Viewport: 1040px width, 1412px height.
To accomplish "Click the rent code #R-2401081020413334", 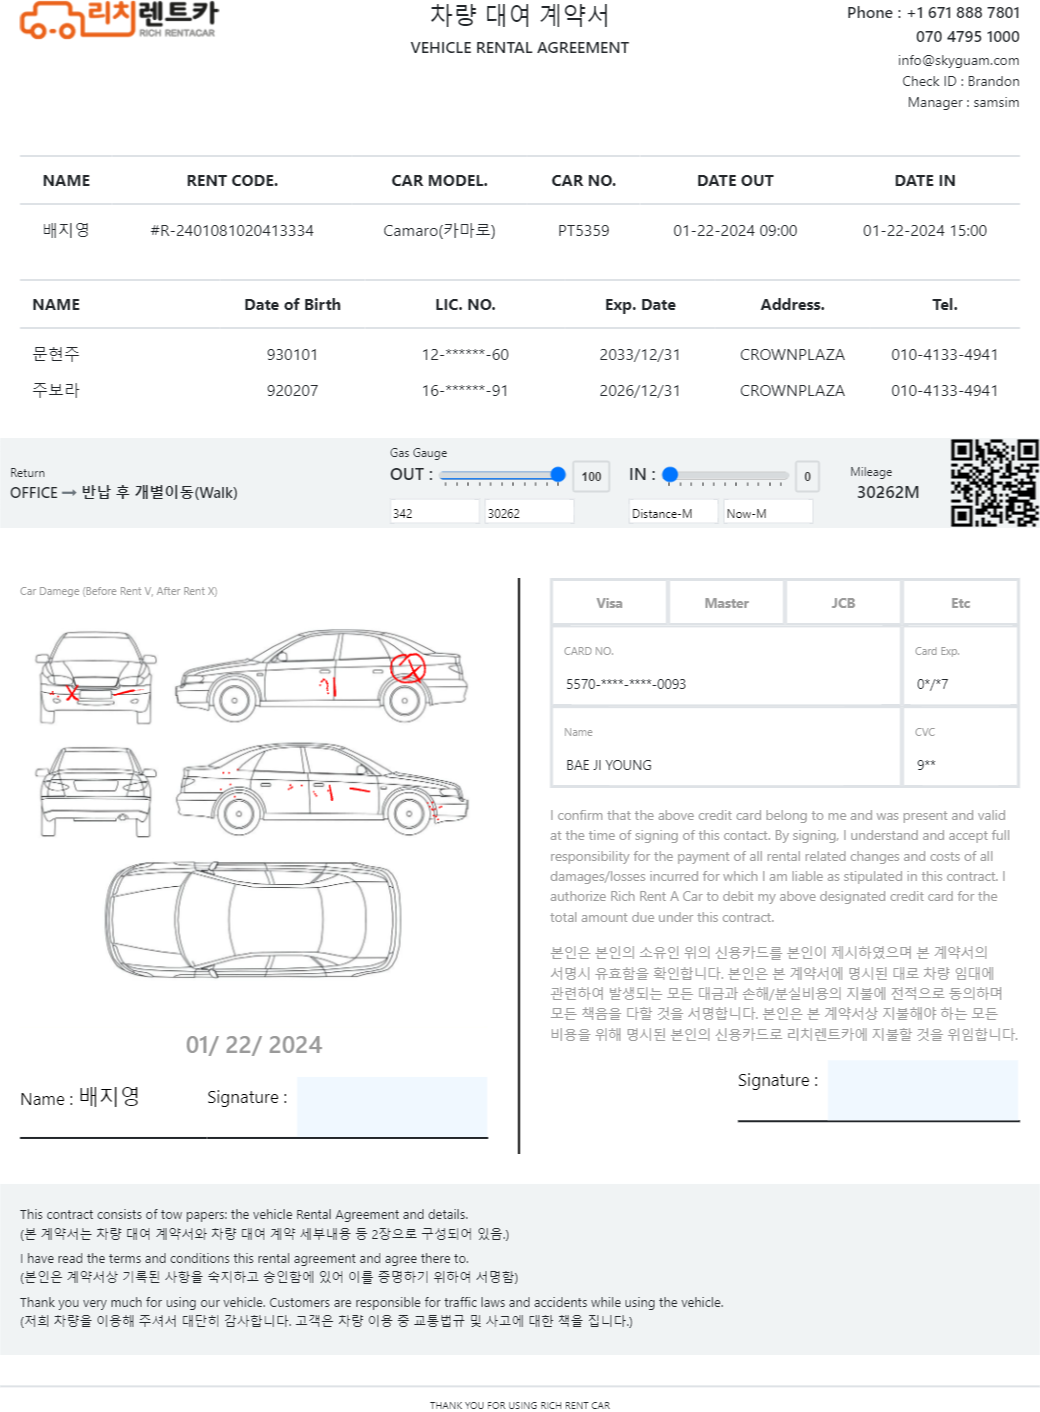I will pos(232,231).
